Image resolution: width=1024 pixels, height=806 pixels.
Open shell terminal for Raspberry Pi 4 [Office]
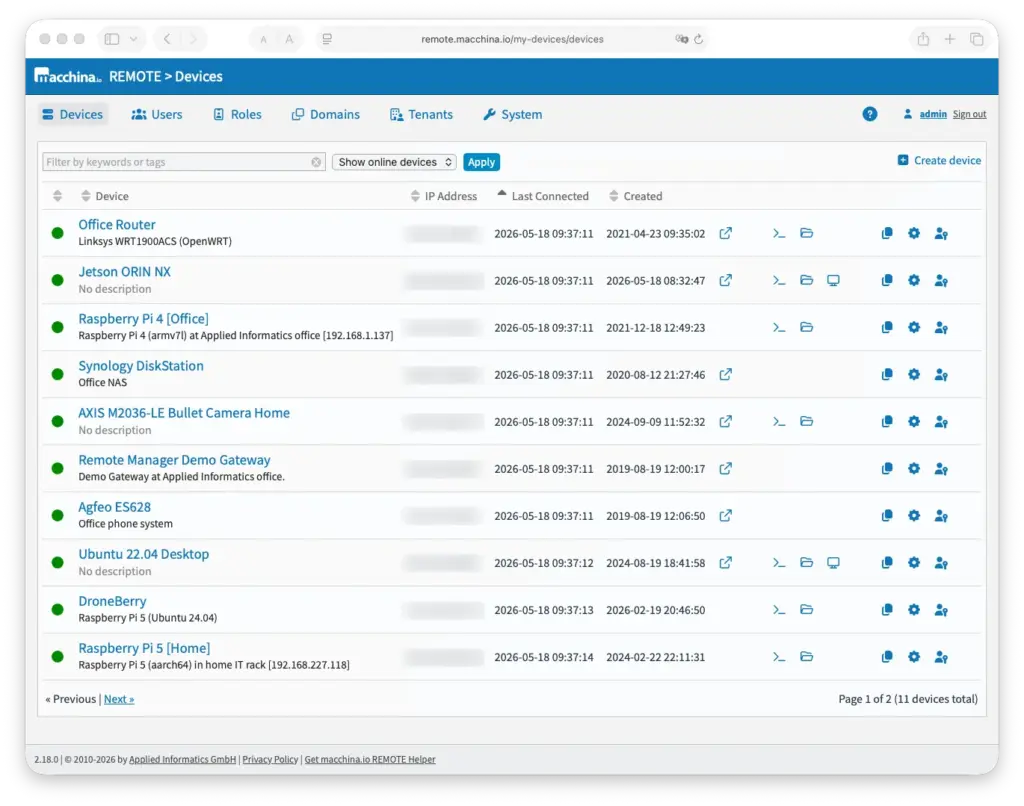point(778,327)
